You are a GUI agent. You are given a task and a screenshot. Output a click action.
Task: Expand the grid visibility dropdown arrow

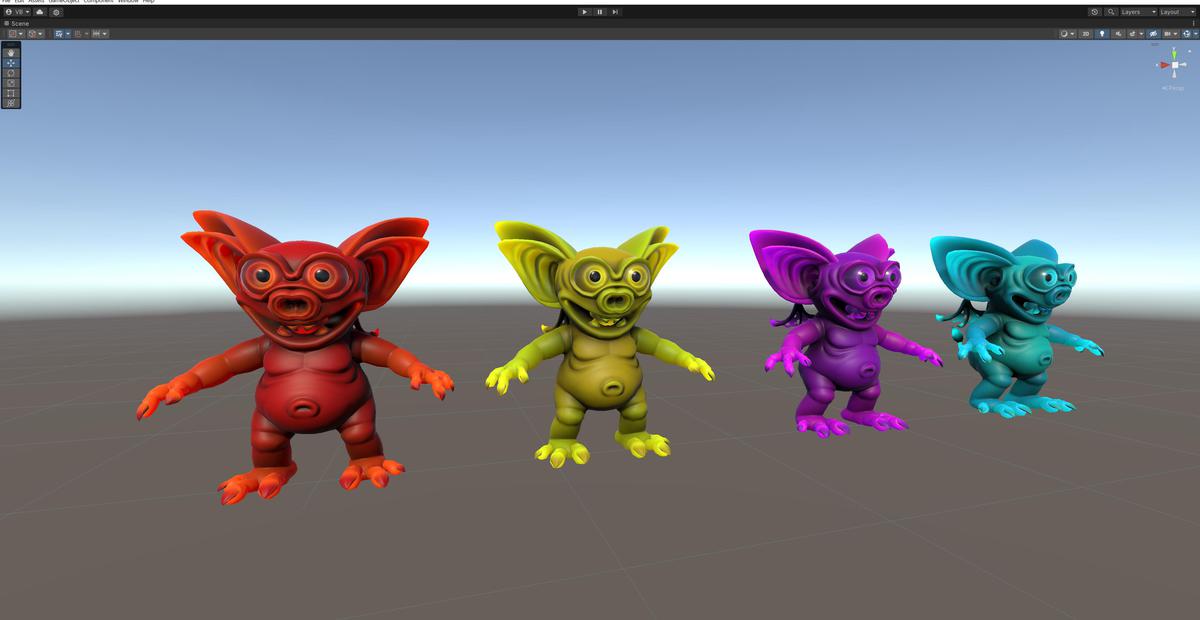click(x=68, y=34)
